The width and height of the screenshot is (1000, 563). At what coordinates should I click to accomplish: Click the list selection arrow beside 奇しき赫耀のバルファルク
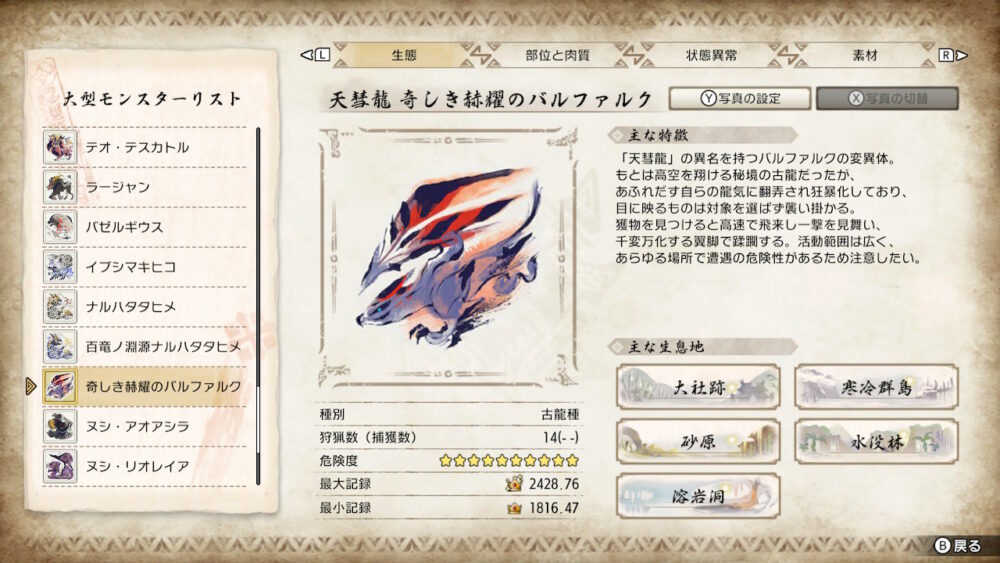click(31, 386)
